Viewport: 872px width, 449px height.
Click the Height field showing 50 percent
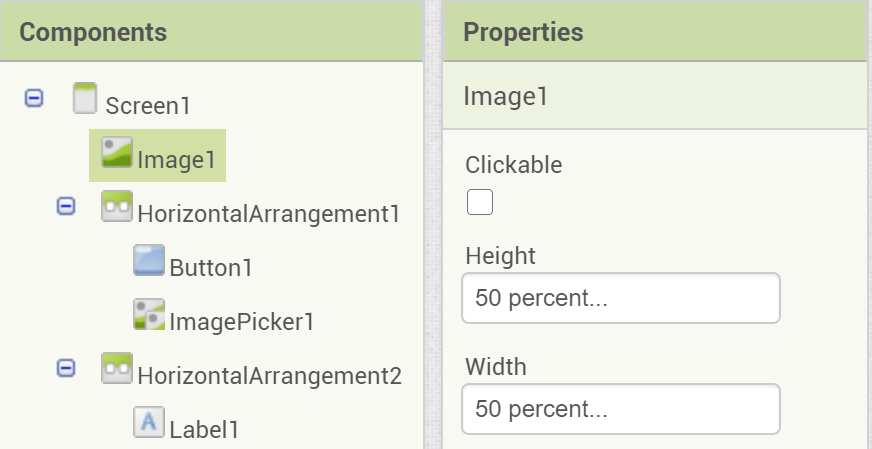(x=620, y=298)
